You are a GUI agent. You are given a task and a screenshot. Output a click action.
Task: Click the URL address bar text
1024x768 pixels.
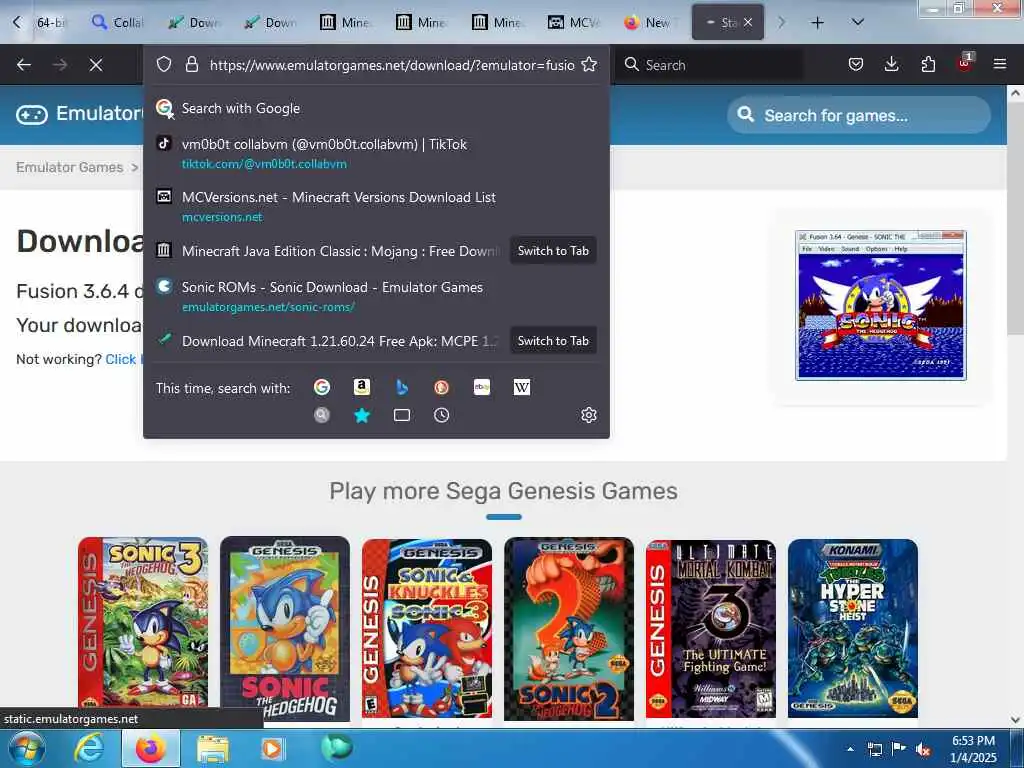coord(392,65)
